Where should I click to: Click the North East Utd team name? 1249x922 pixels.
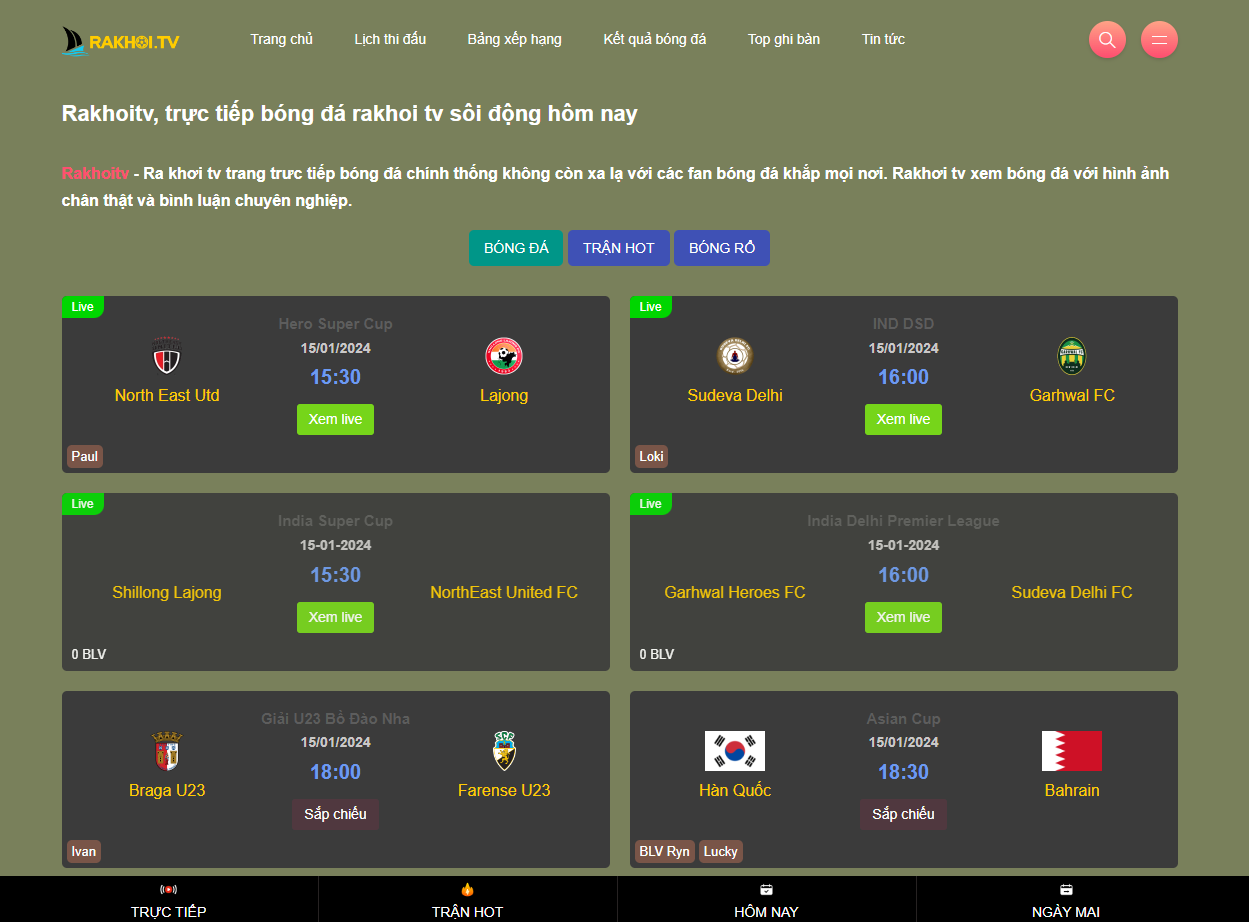pyautogui.click(x=167, y=395)
